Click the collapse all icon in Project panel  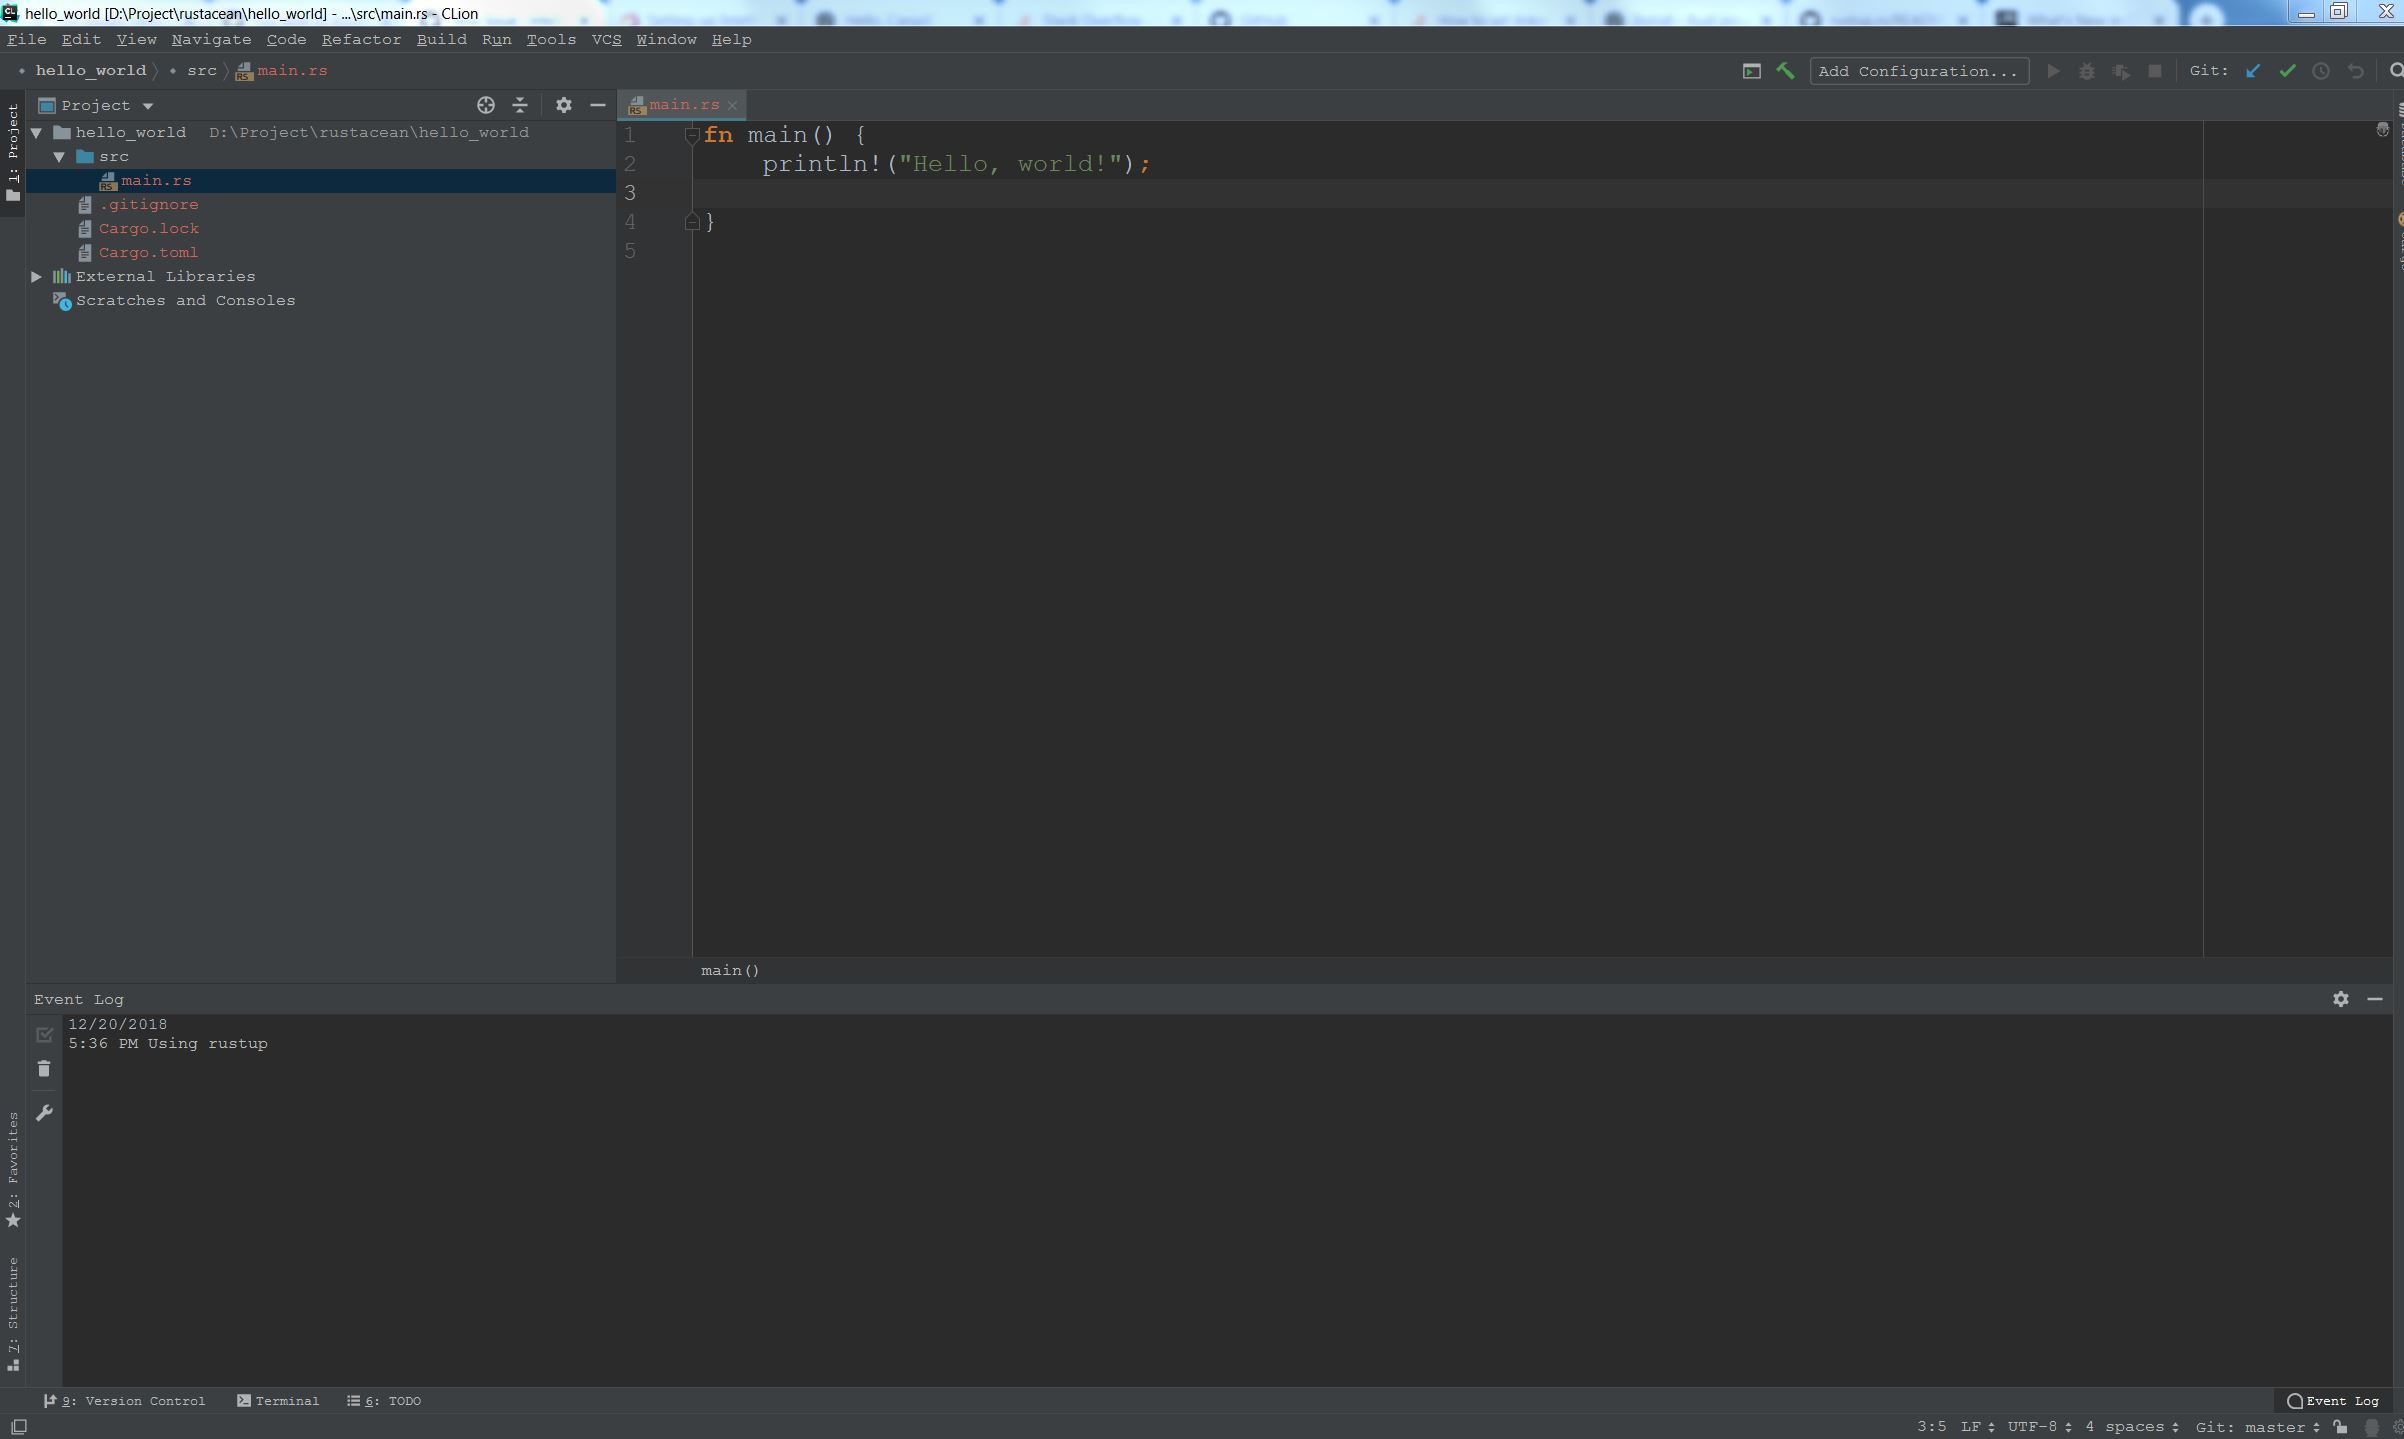click(520, 105)
